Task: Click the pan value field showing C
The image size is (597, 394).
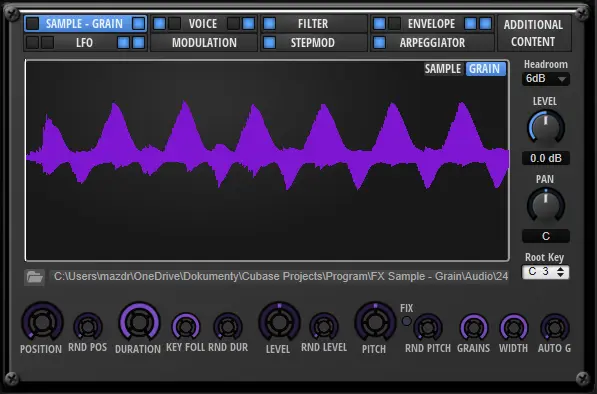Action: 546,236
